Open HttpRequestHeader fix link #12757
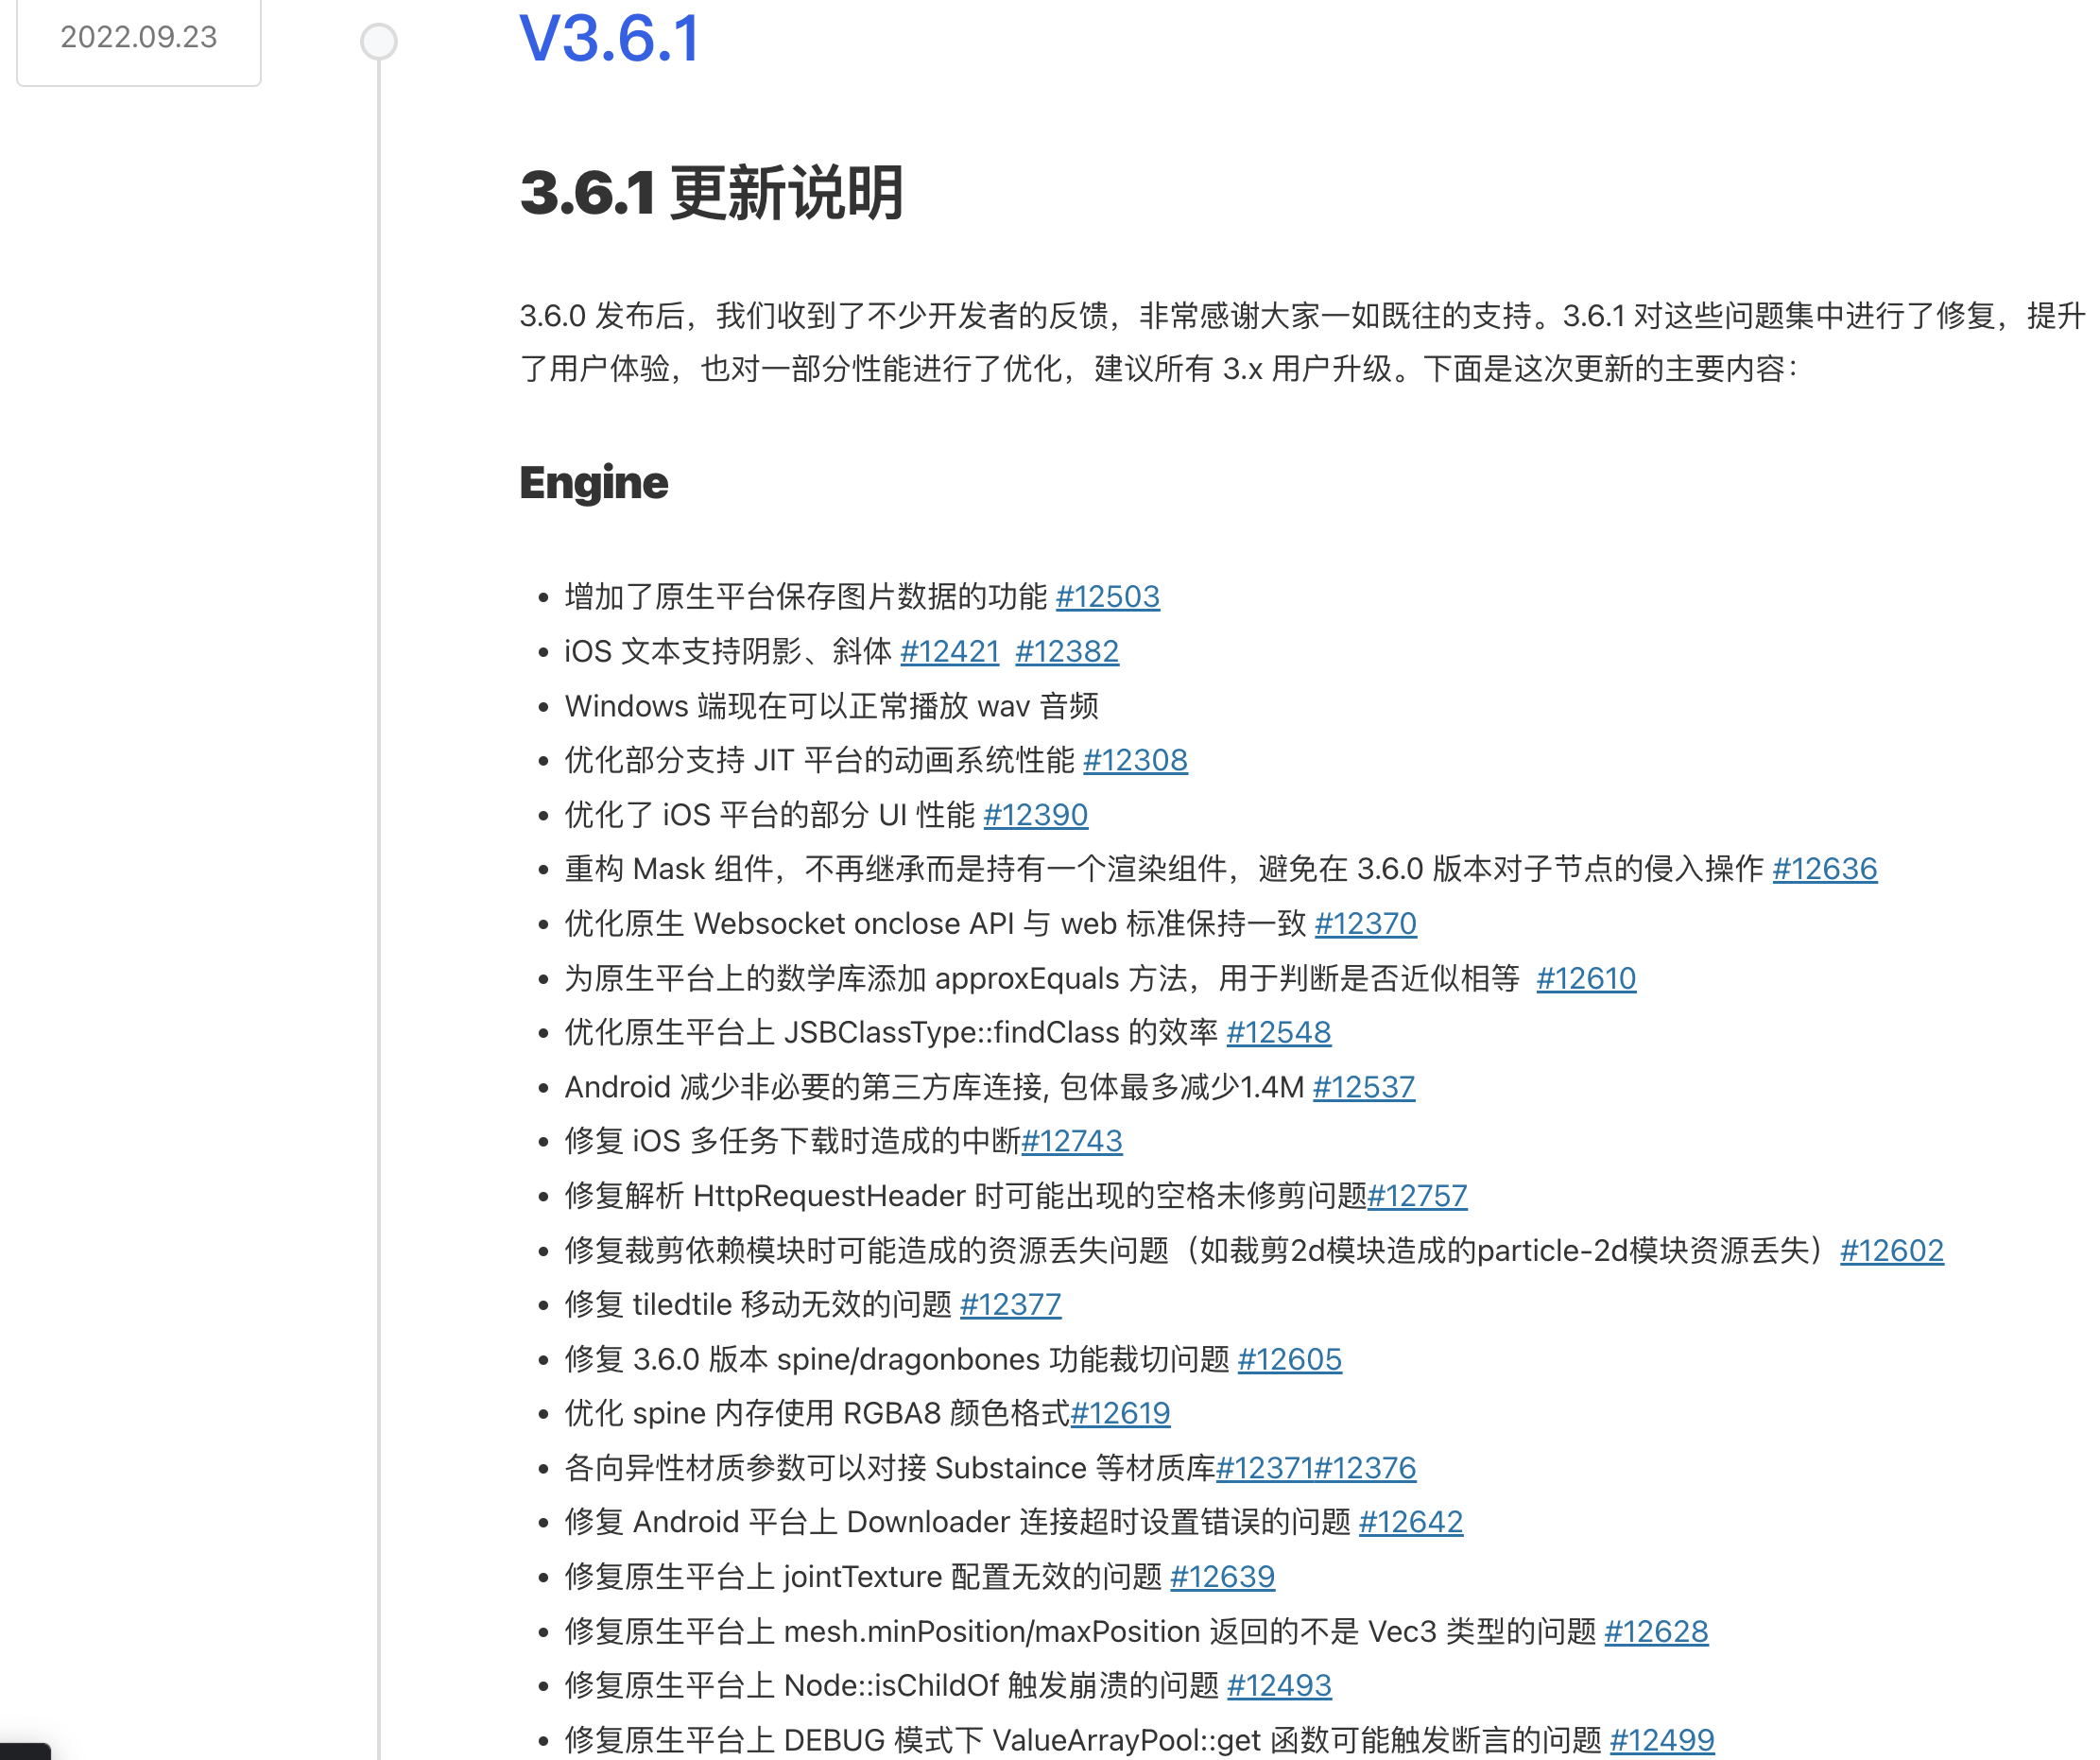The height and width of the screenshot is (1760, 2100). point(1417,1196)
